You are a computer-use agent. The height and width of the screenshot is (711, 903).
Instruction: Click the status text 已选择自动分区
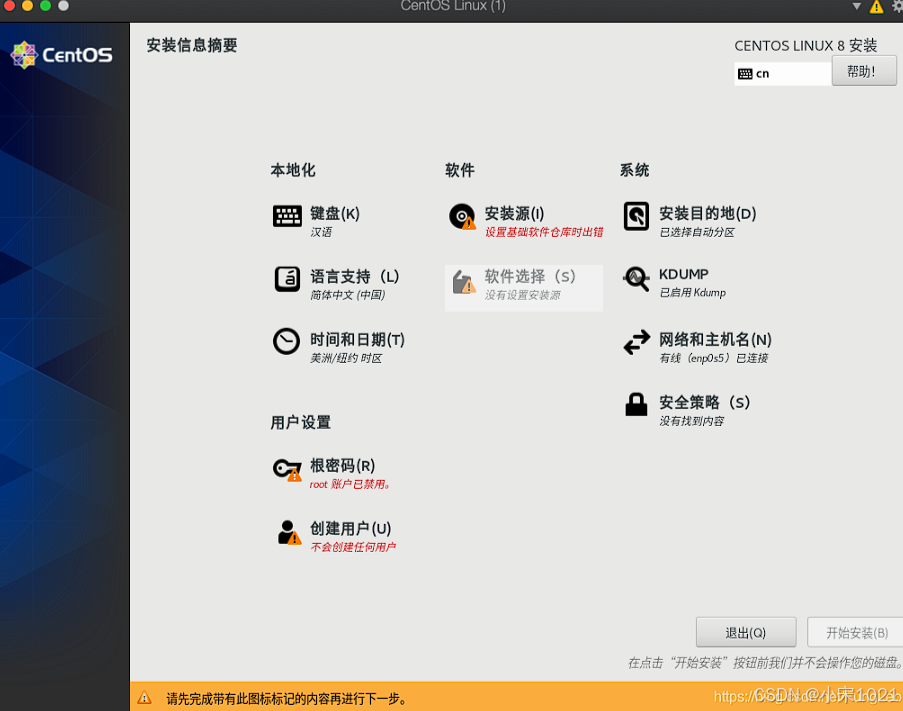697,232
